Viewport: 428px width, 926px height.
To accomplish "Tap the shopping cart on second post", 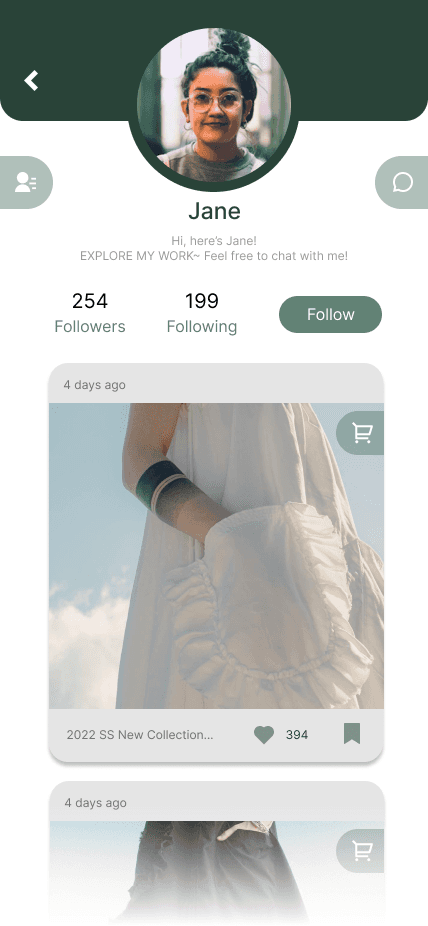I will pyautogui.click(x=361, y=851).
